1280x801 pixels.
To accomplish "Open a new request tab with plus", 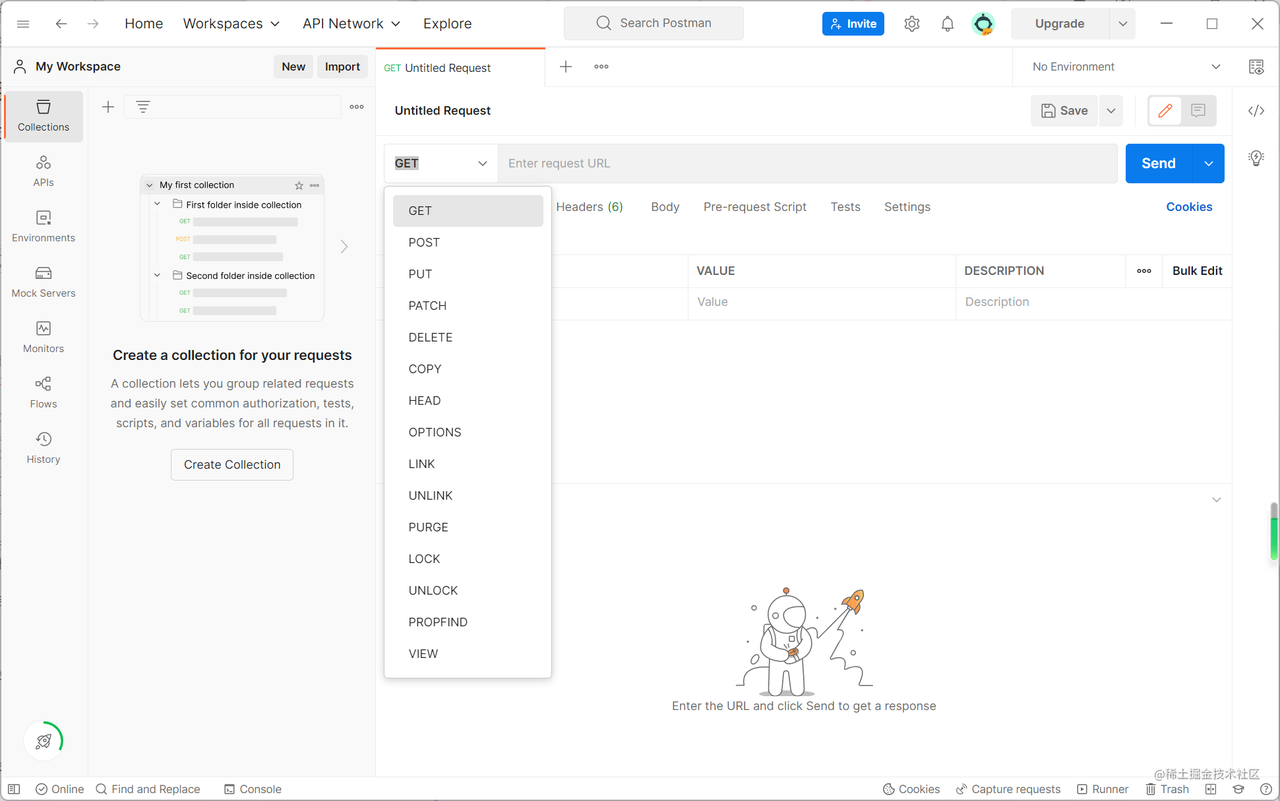I will click(x=566, y=67).
